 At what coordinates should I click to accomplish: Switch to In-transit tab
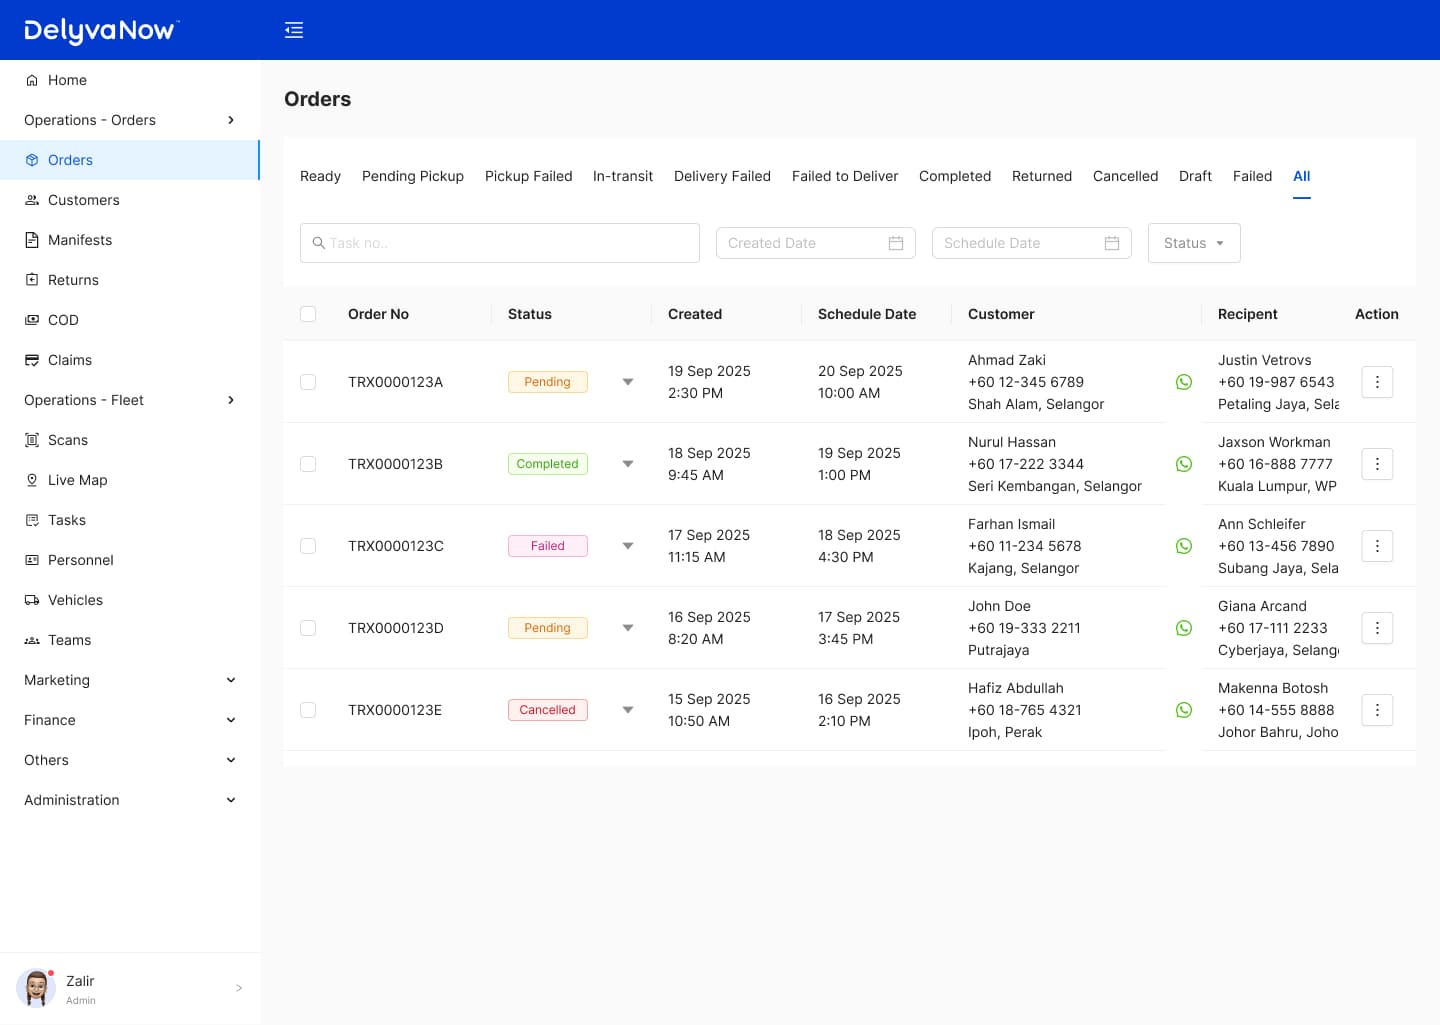coord(623,176)
